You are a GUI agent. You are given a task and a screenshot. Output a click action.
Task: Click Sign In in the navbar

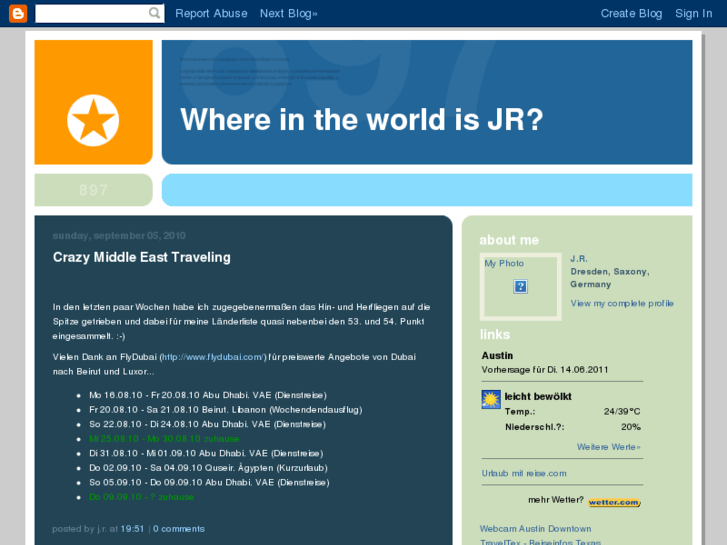(694, 13)
